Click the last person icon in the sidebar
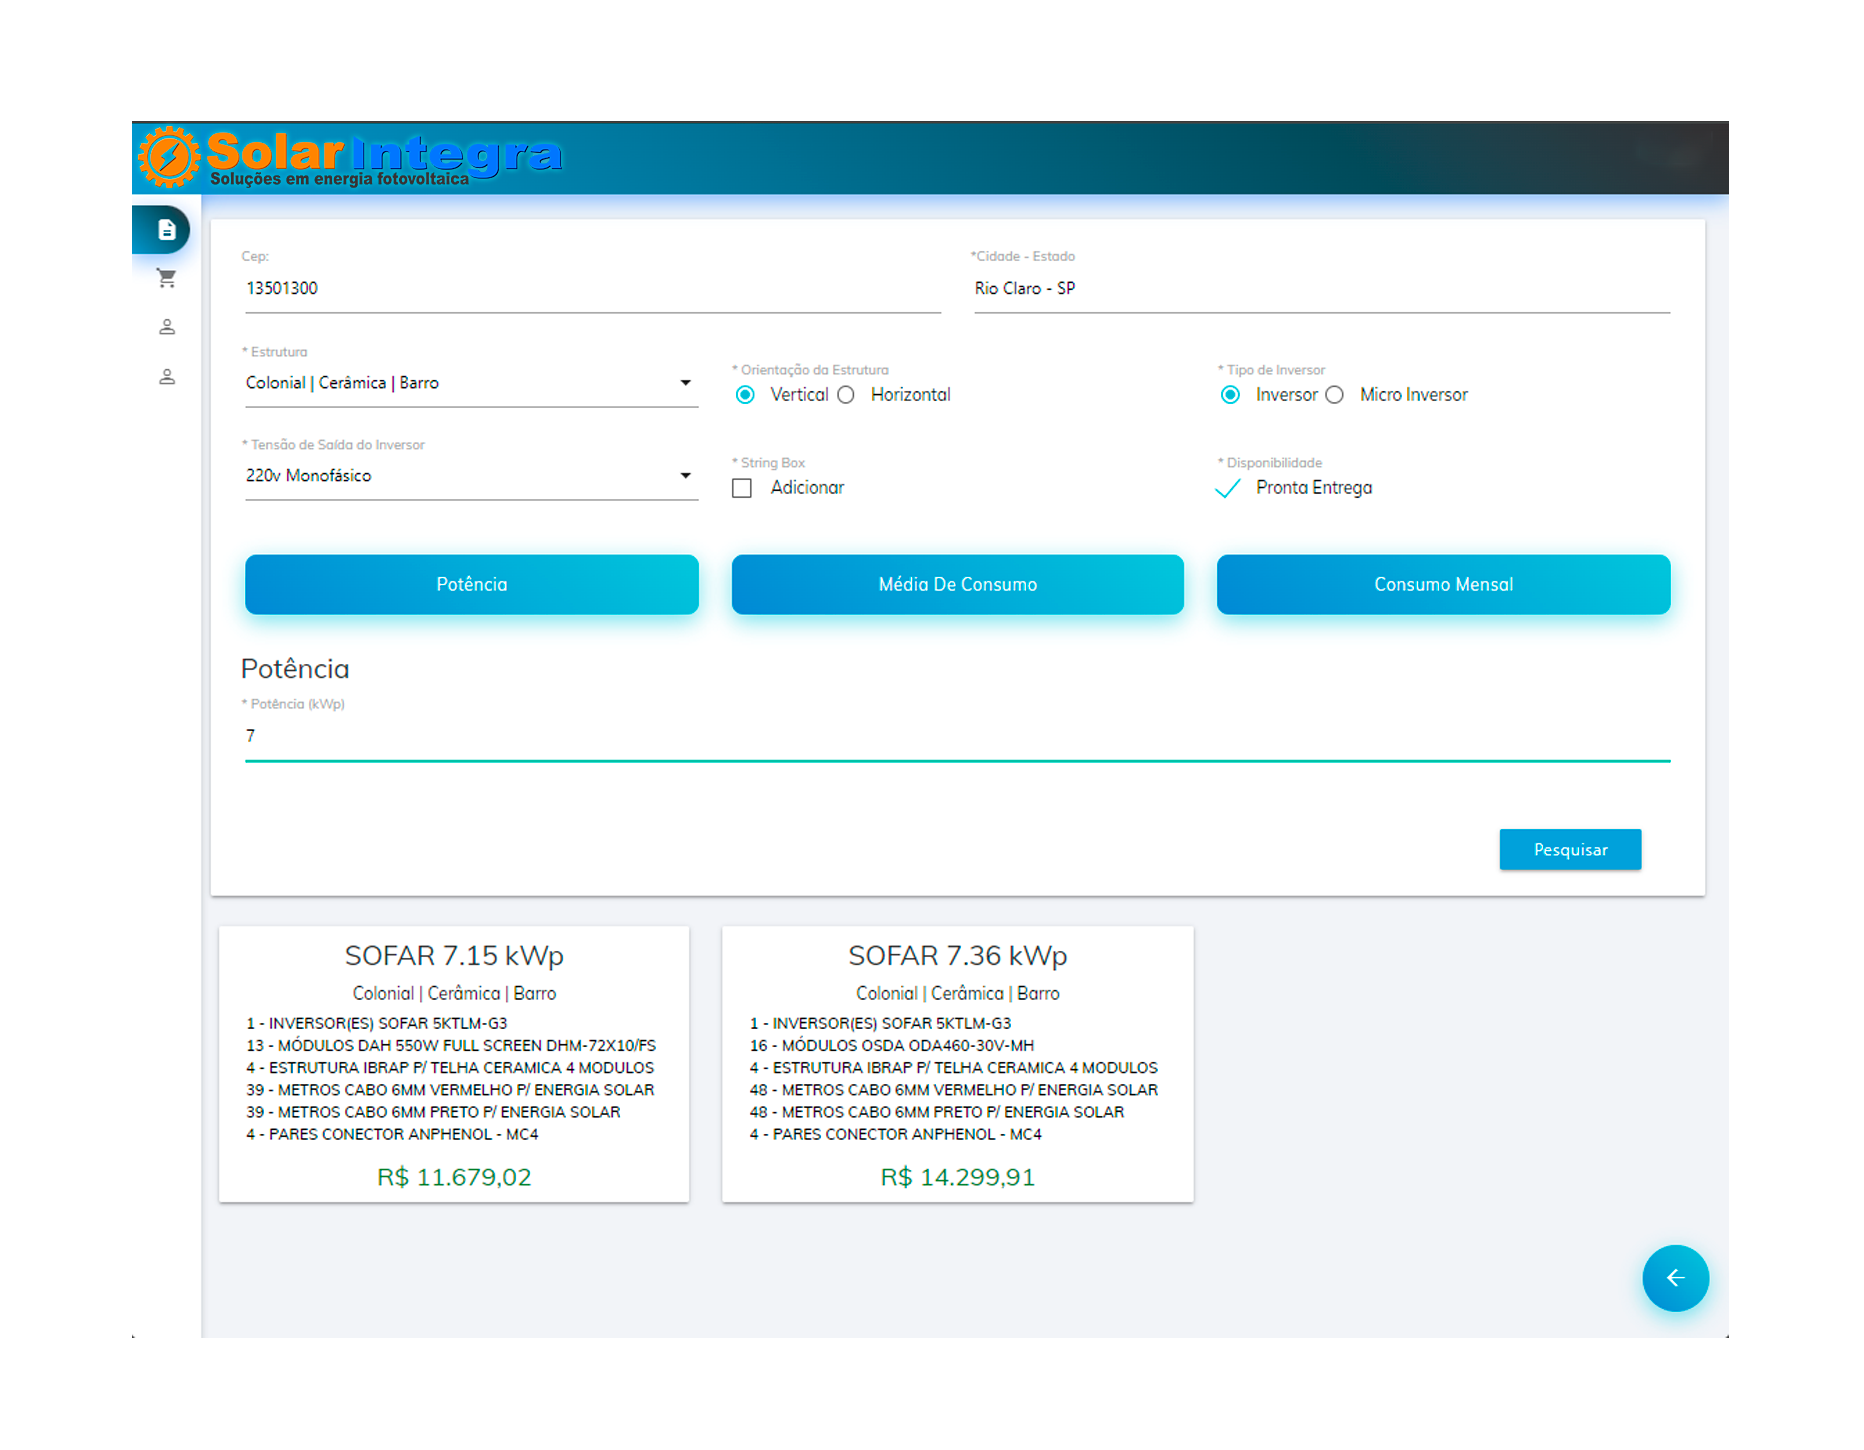 [167, 377]
